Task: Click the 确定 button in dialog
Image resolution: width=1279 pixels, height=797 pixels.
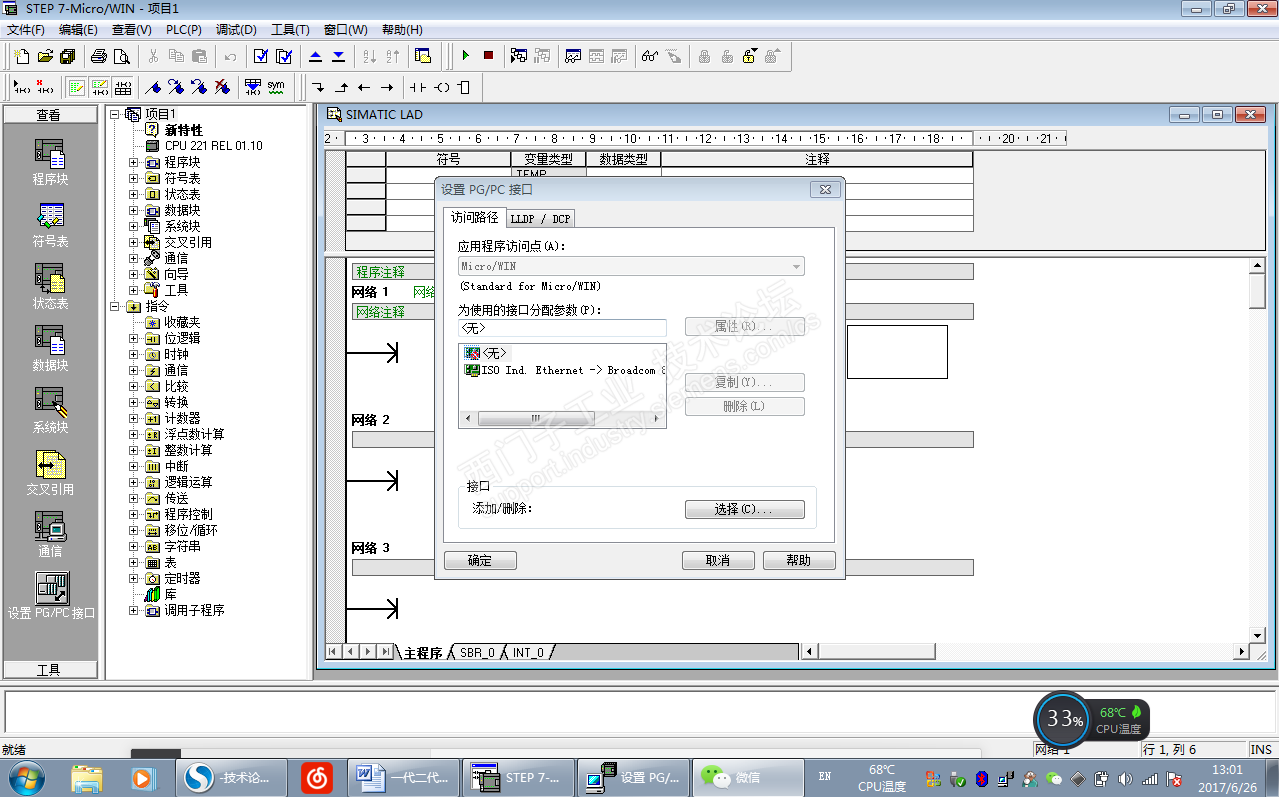Action: click(x=480, y=560)
